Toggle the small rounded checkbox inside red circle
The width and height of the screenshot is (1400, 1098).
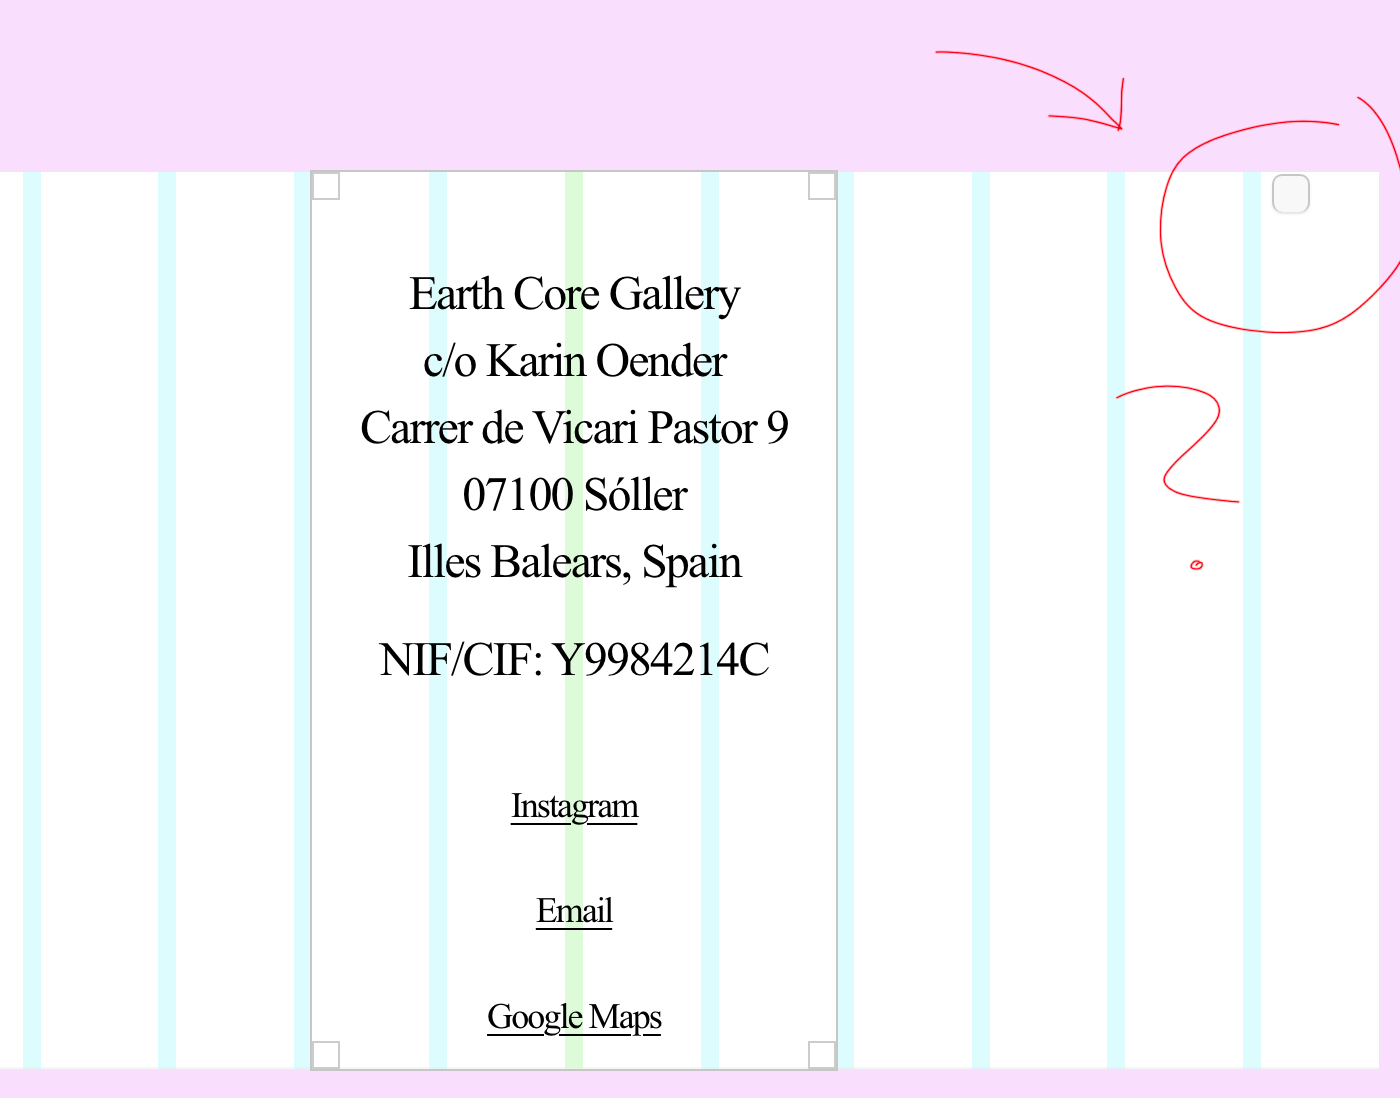pyautogui.click(x=1290, y=194)
